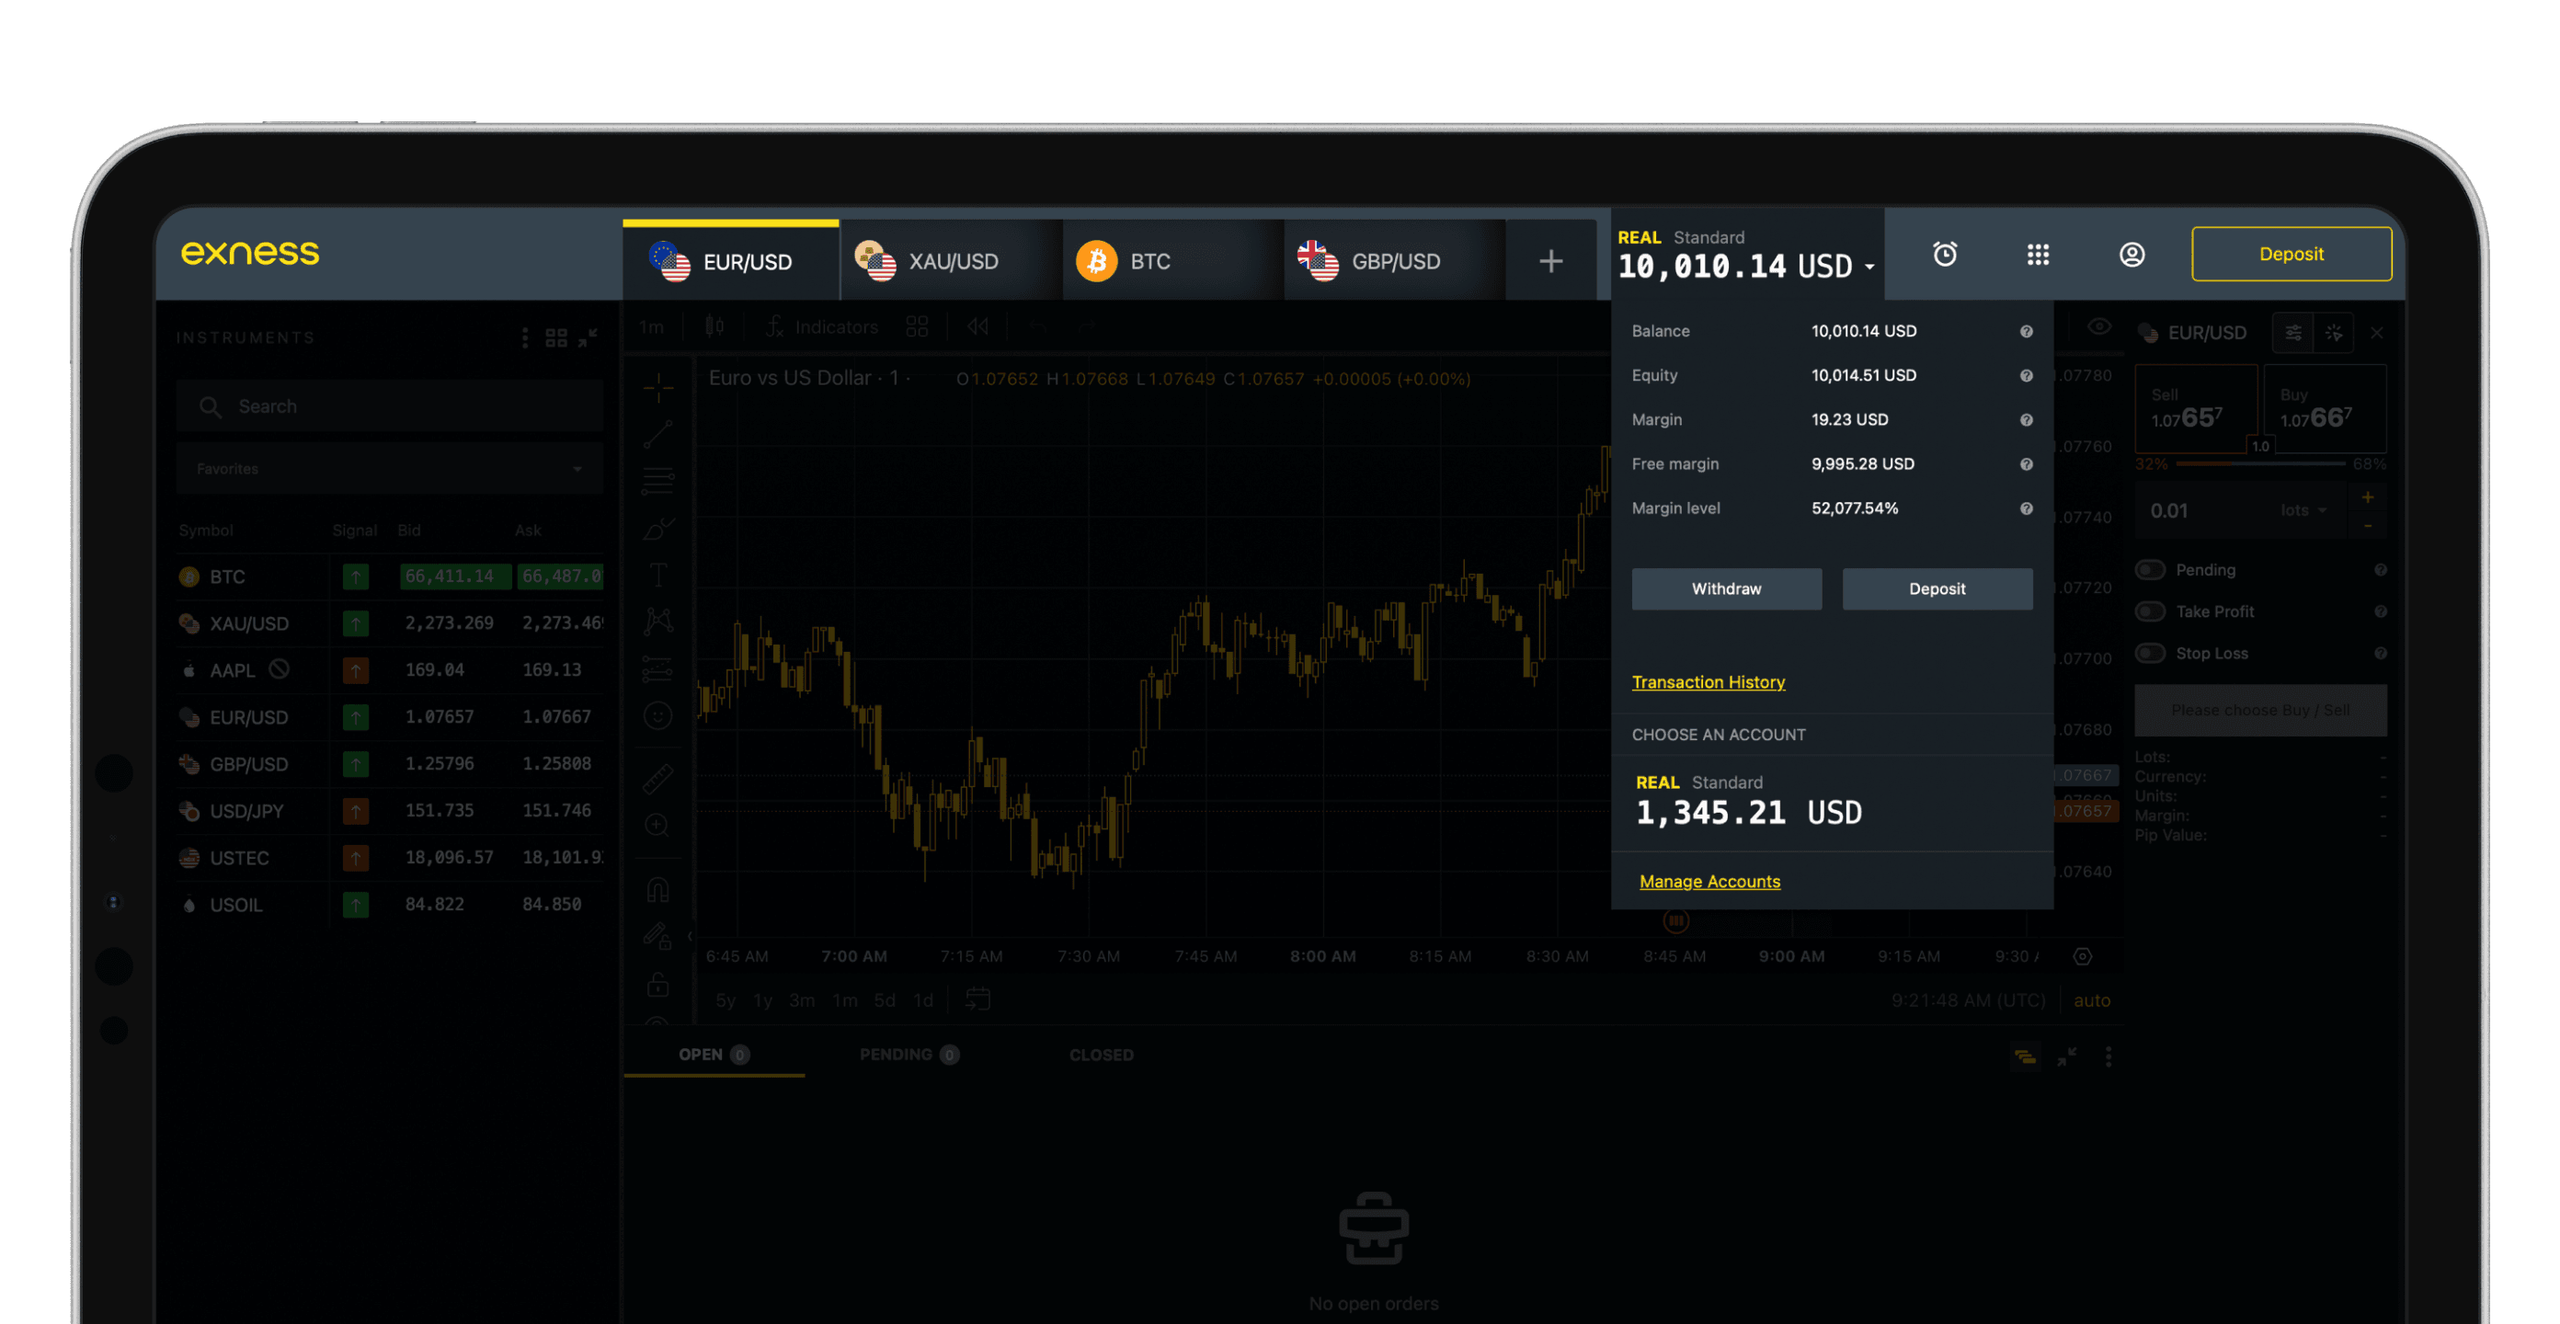Click Margin level help question mark
The image size is (2560, 1324).
tap(2025, 508)
